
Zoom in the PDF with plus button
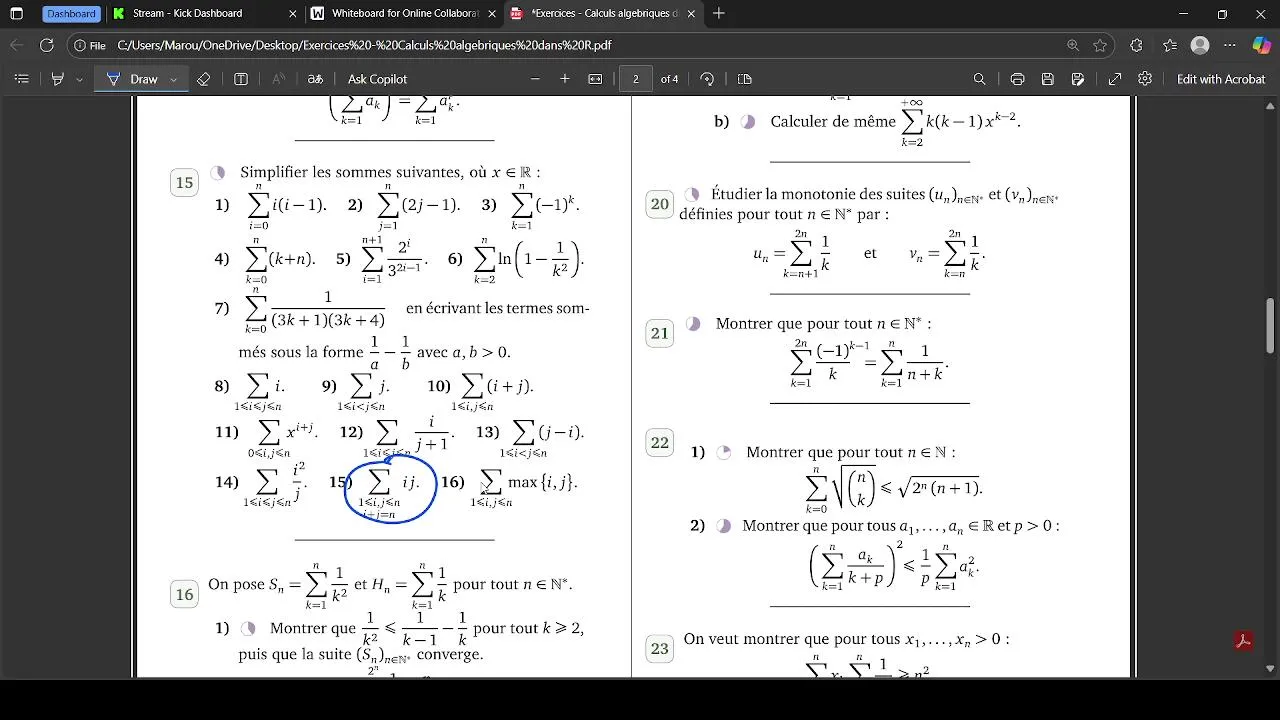[x=565, y=79]
